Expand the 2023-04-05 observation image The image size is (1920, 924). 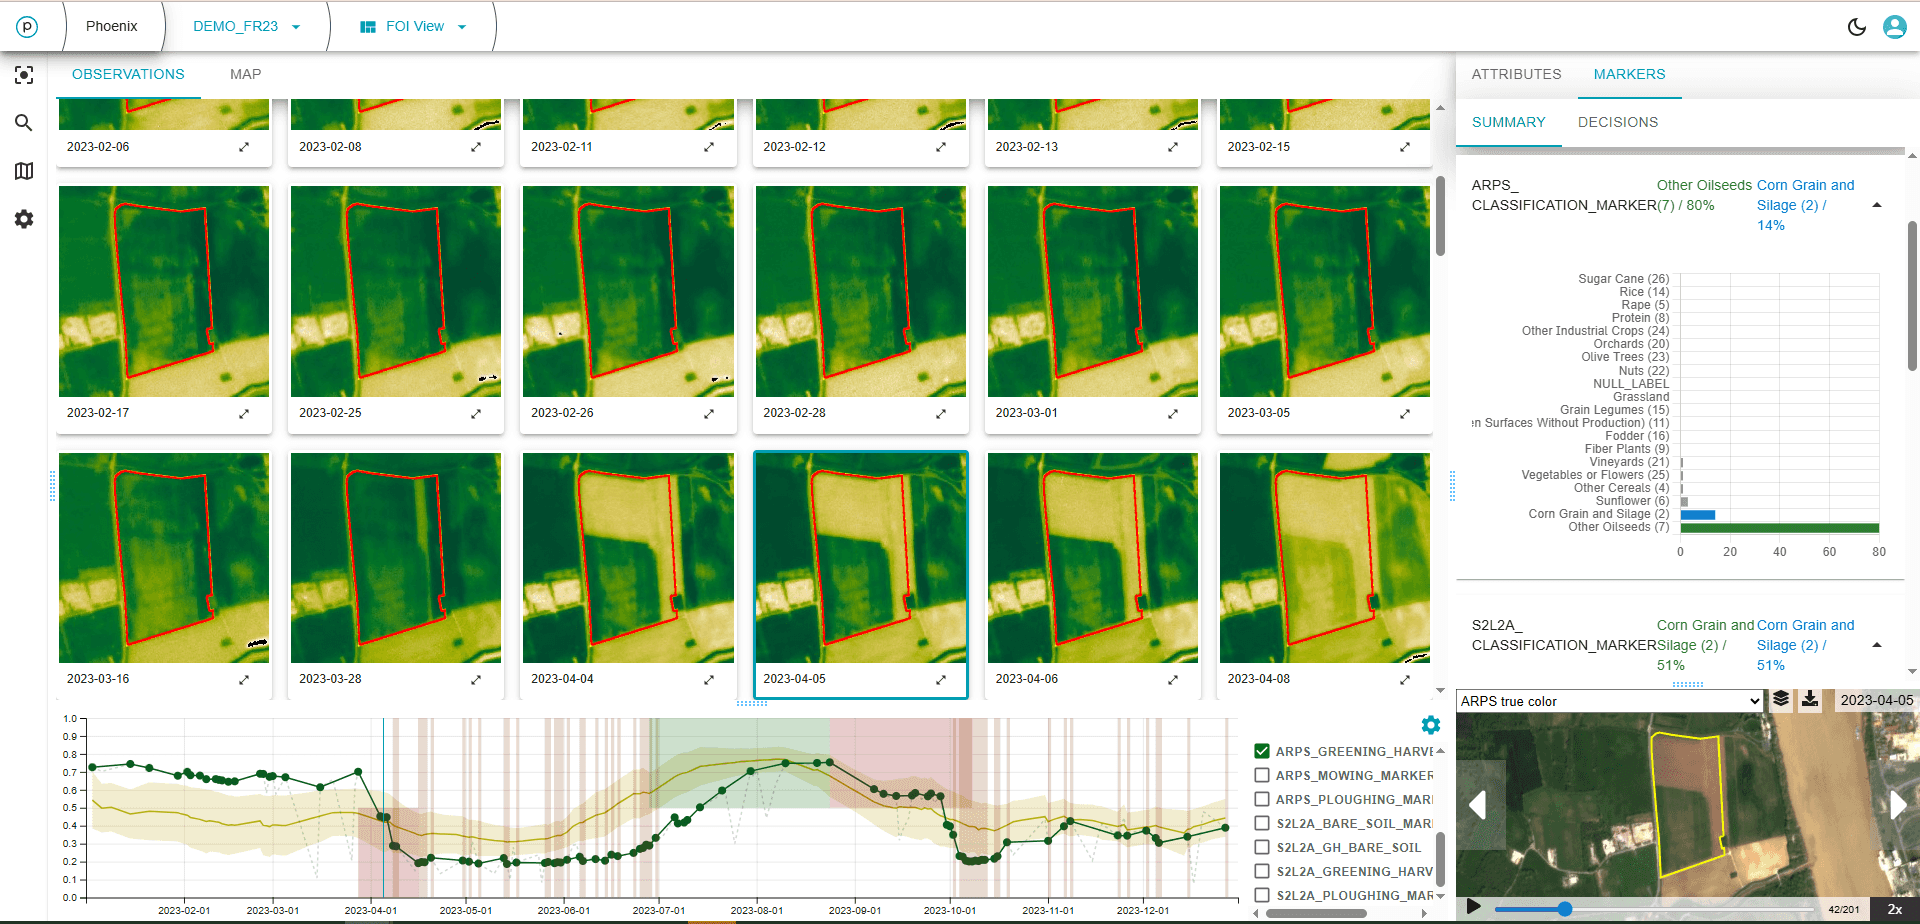(940, 680)
